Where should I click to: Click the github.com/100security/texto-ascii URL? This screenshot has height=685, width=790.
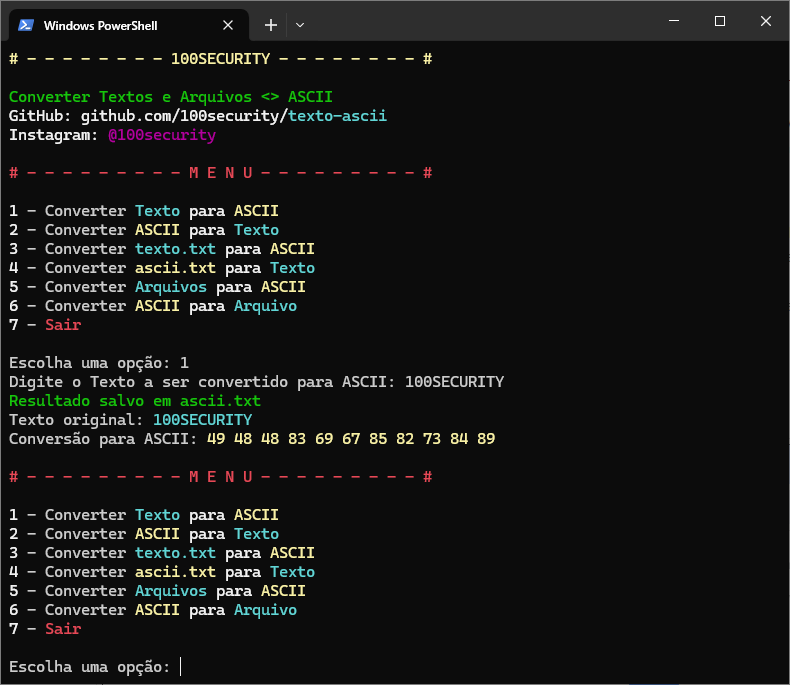pos(234,116)
